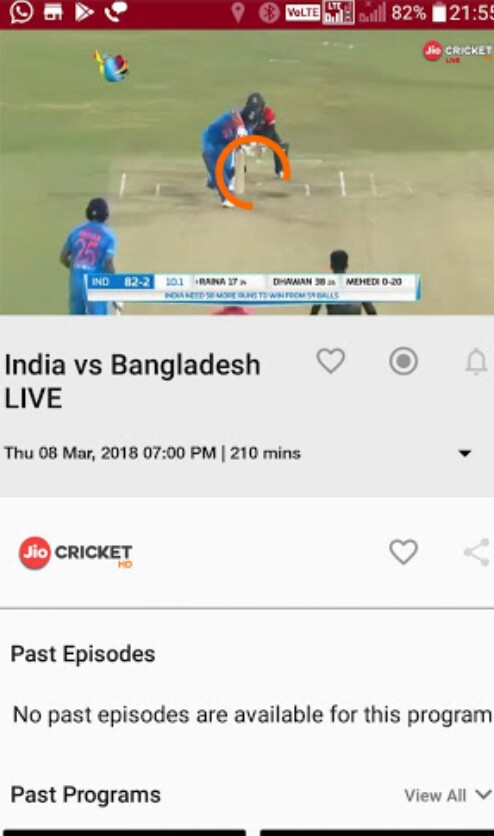The image size is (494, 836).
Task: Tap the live cricket video player
Action: [x=247, y=172]
